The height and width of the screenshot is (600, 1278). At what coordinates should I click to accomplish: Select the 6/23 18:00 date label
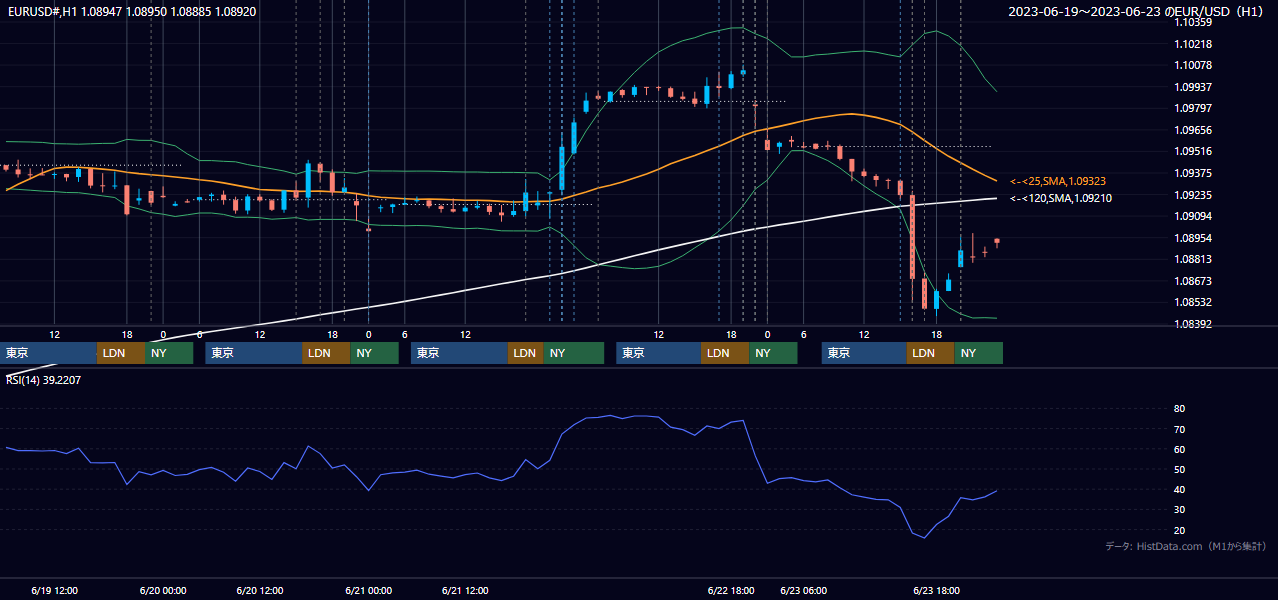[936, 590]
